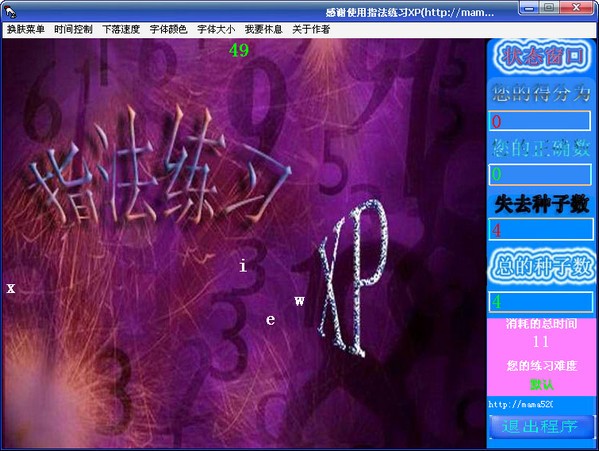The height and width of the screenshot is (451, 599).
Task: Click the 状态窗口 header graphic
Action: click(541, 57)
